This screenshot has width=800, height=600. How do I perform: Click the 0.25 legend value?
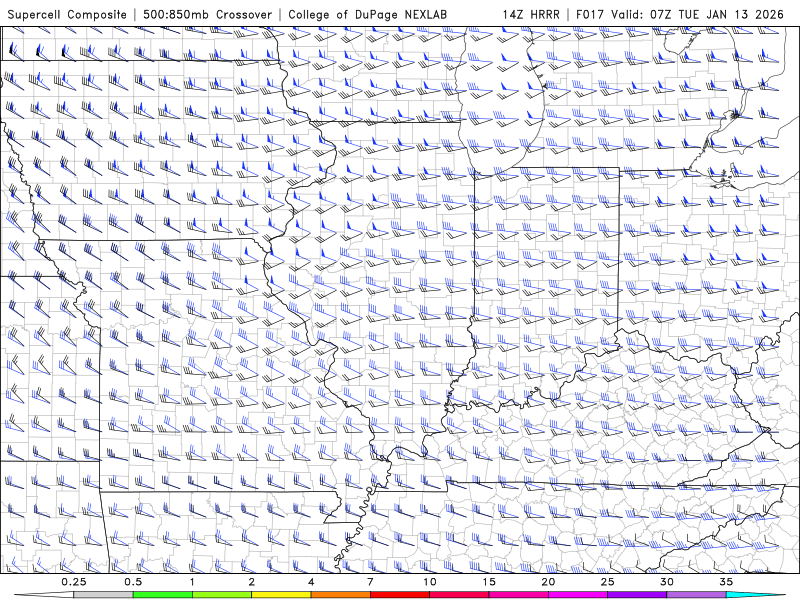[74, 582]
